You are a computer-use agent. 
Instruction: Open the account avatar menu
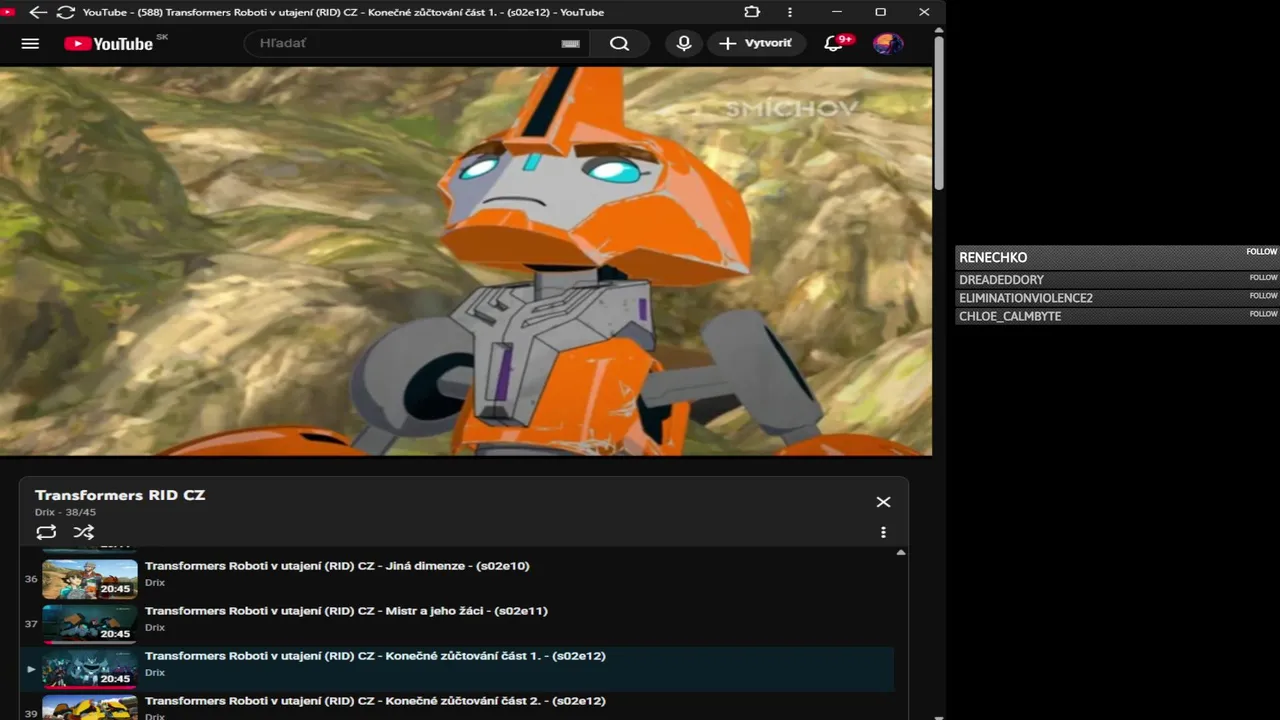[x=888, y=44]
